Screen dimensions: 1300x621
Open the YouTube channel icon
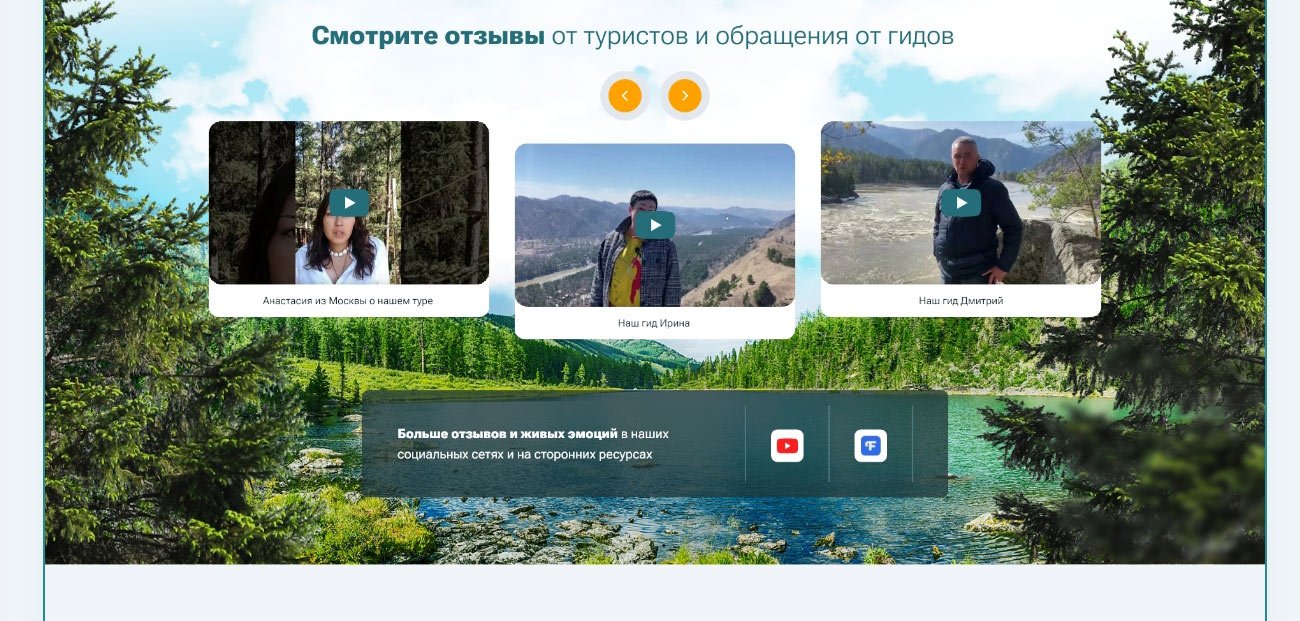point(787,446)
